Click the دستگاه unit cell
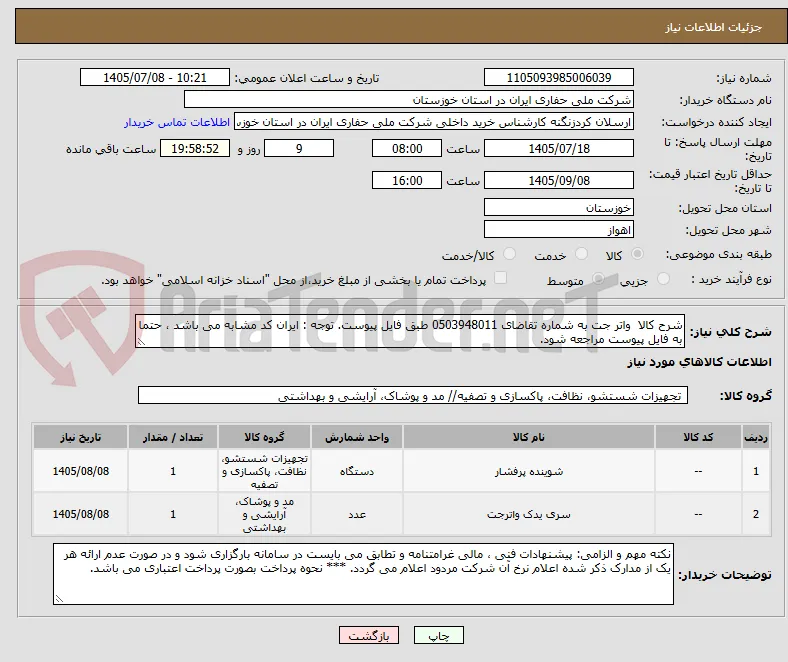Screen dimensions: 788x662 pyautogui.click(x=357, y=471)
